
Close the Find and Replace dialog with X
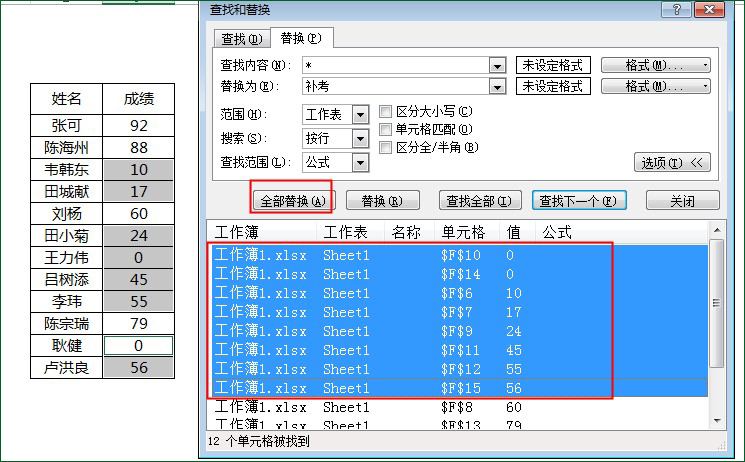[x=709, y=10]
